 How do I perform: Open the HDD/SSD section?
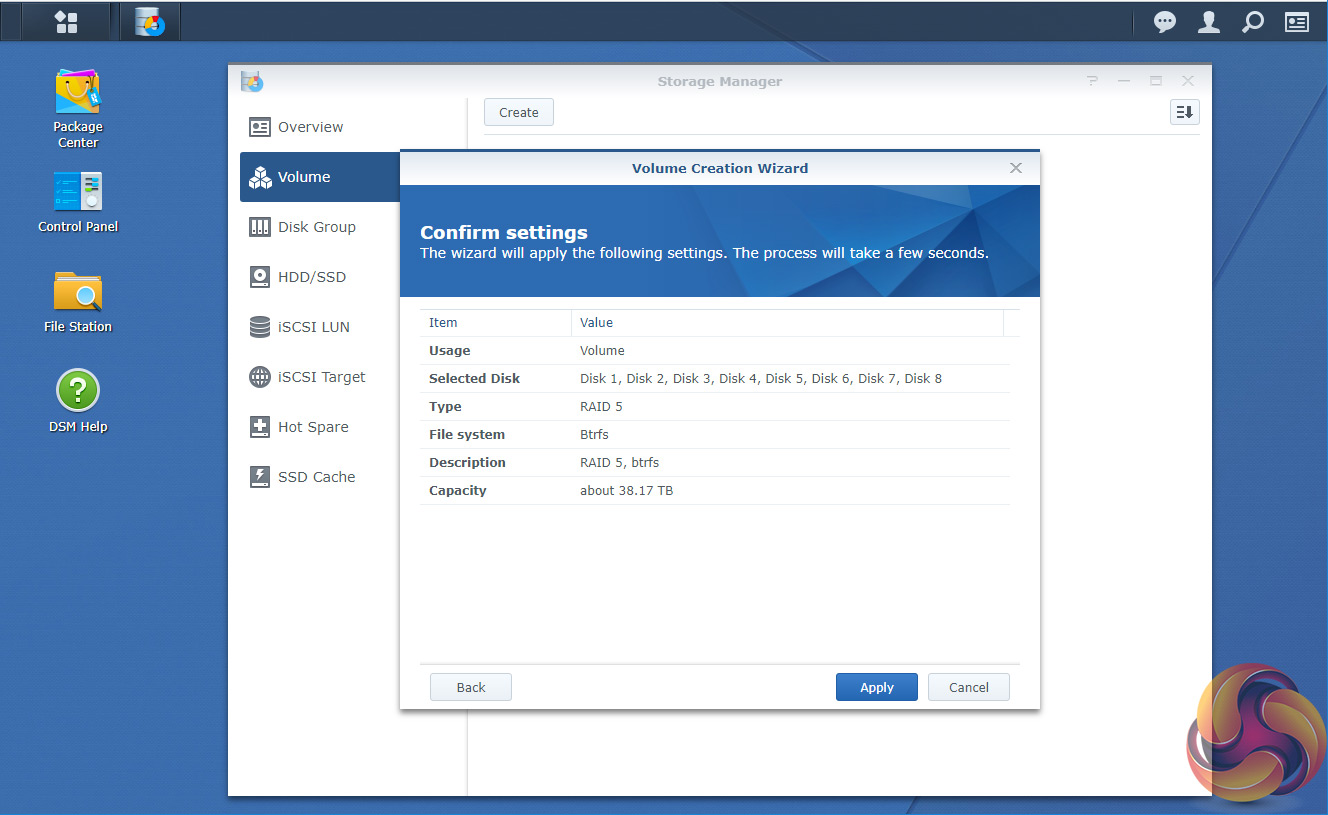pos(311,277)
